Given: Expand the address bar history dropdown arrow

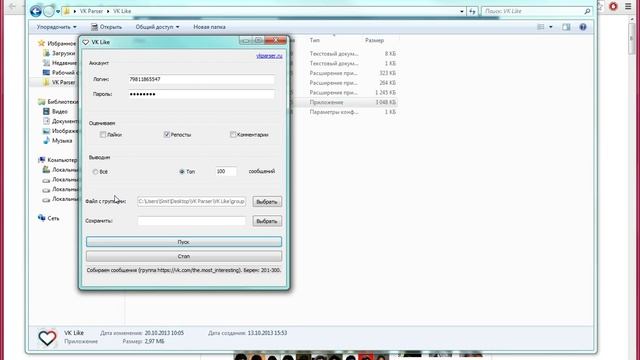Looking at the screenshot, I should (462, 11).
